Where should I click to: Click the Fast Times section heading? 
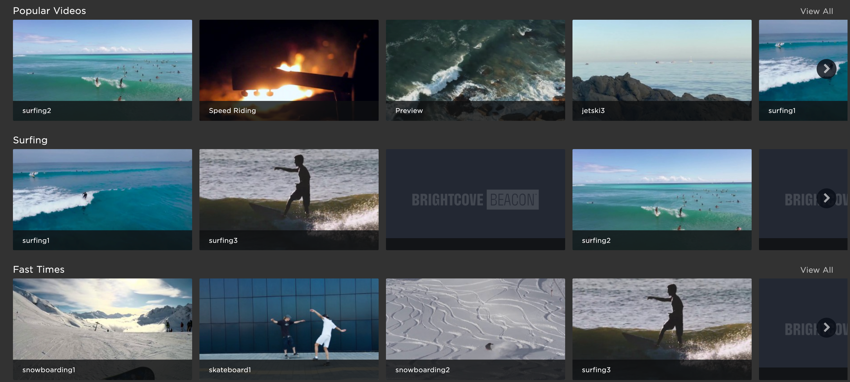pyautogui.click(x=38, y=270)
